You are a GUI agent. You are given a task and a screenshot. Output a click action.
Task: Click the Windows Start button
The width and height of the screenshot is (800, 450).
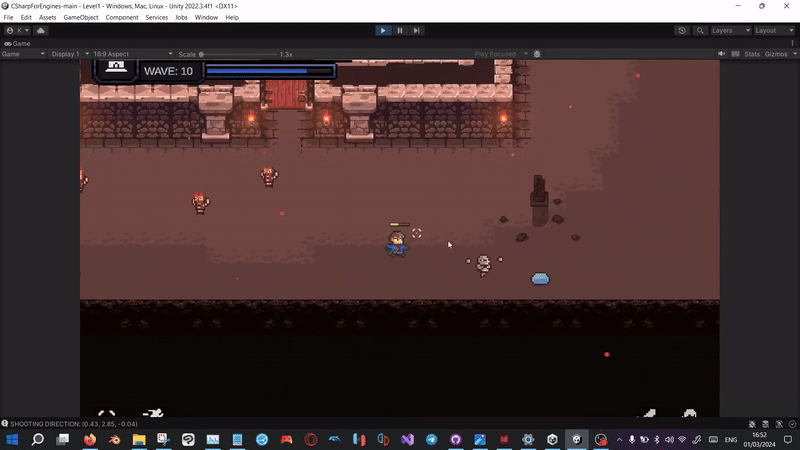[13, 439]
